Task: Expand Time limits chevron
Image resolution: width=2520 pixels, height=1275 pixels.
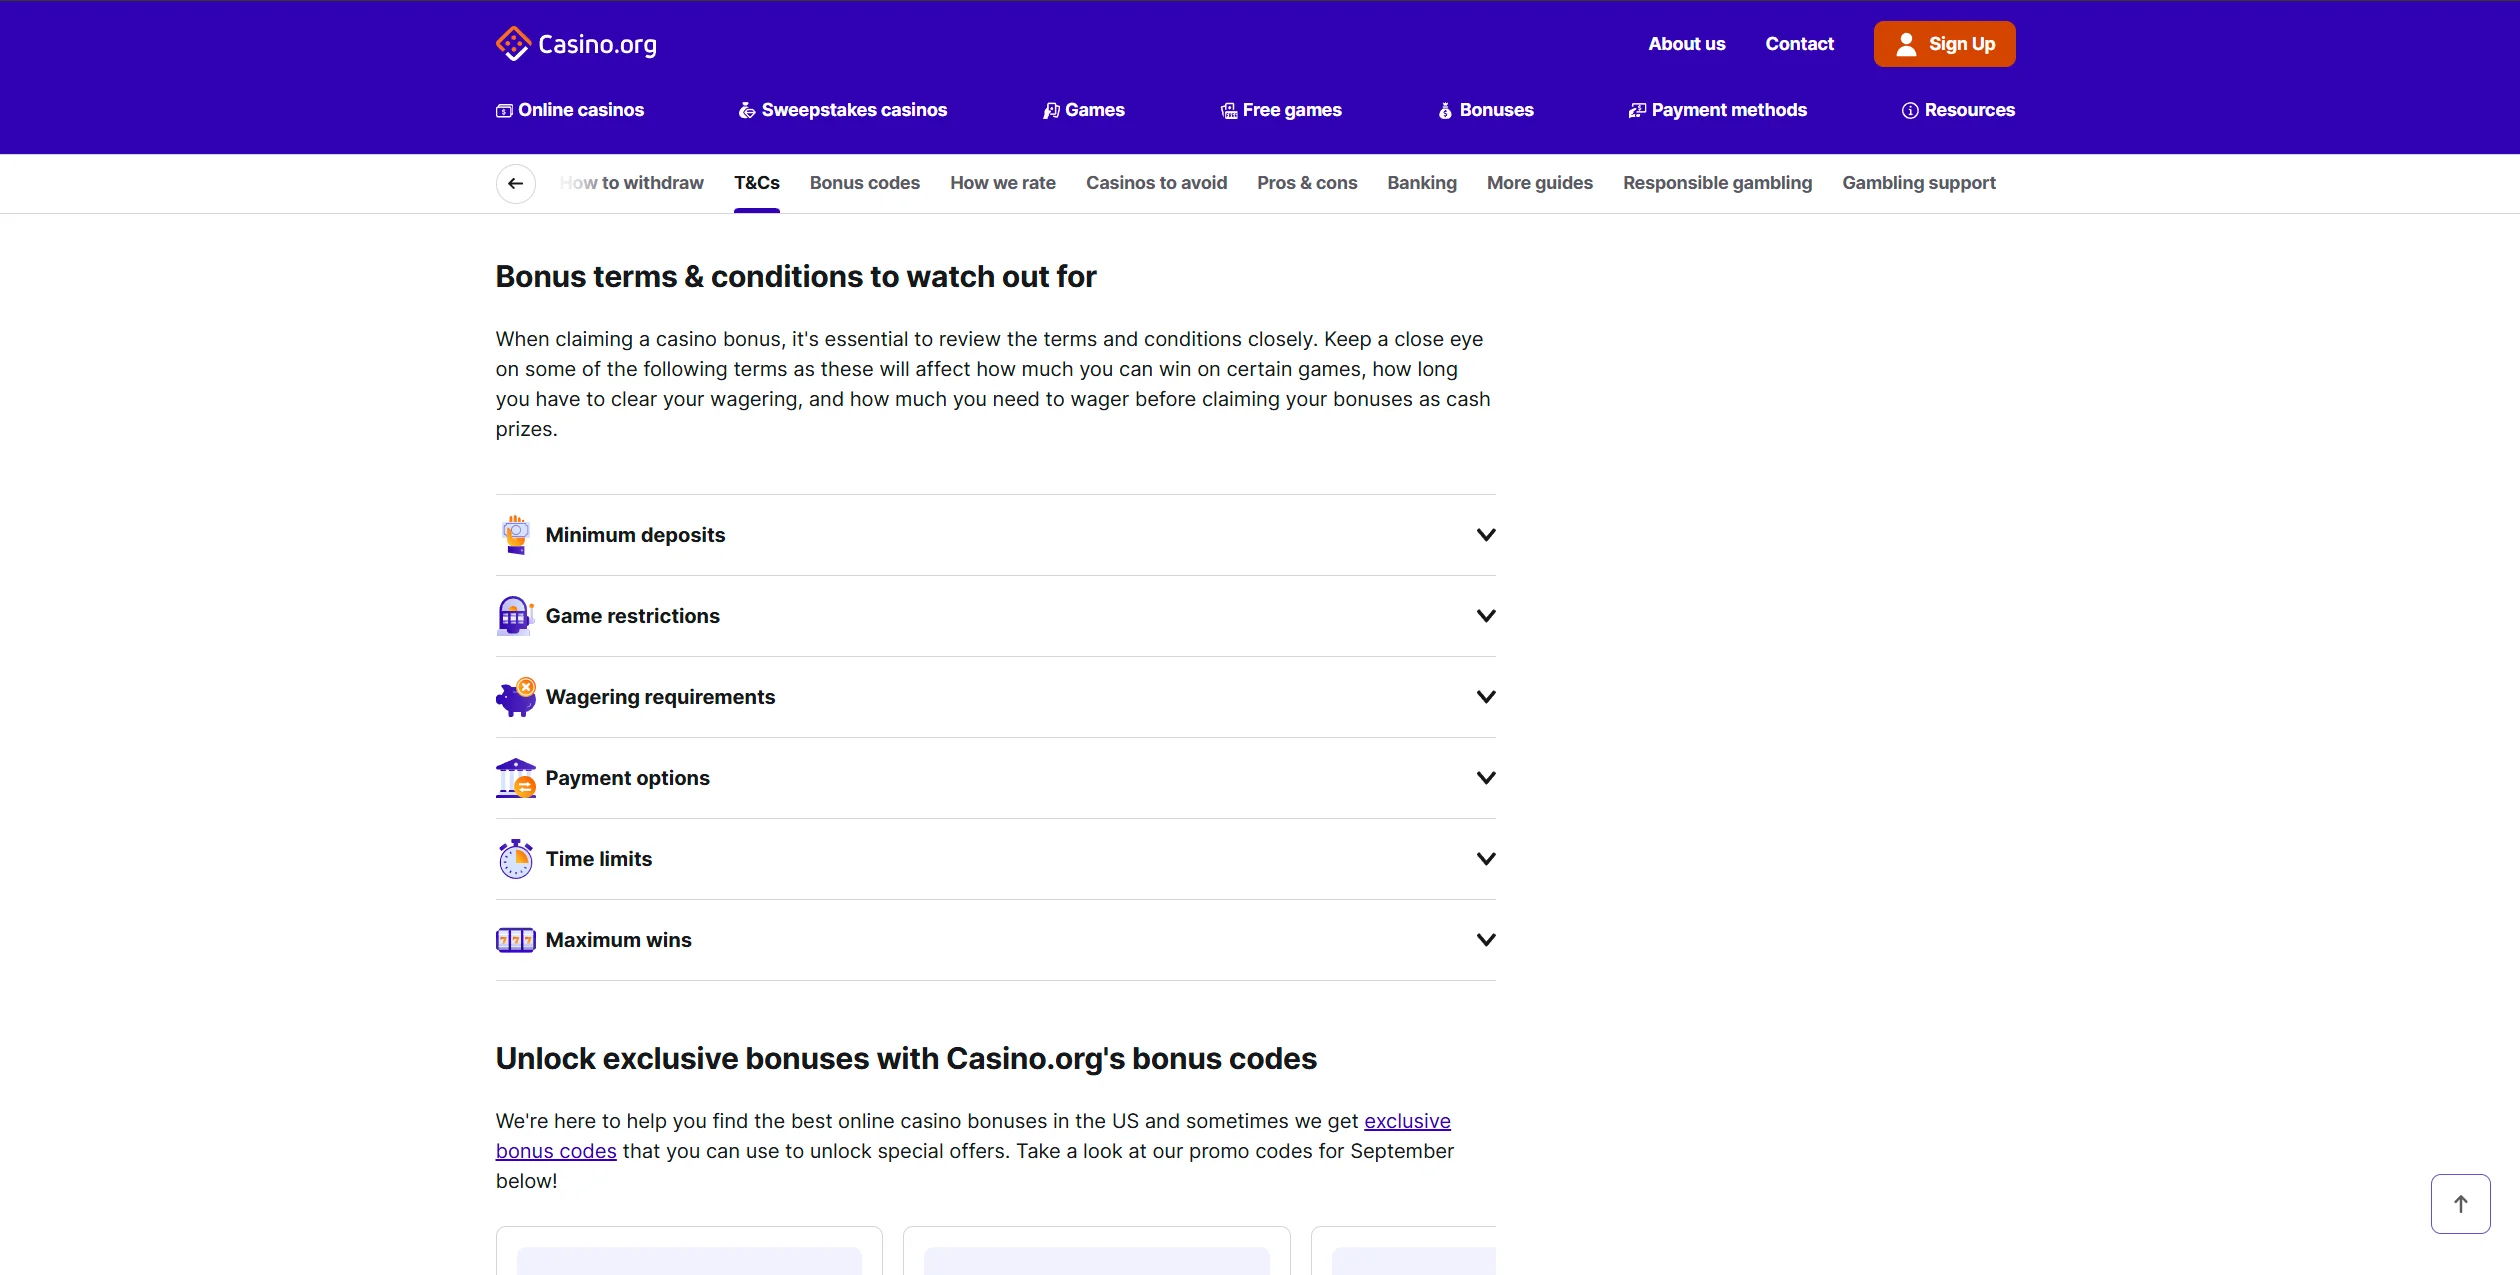Action: pyautogui.click(x=1486, y=859)
